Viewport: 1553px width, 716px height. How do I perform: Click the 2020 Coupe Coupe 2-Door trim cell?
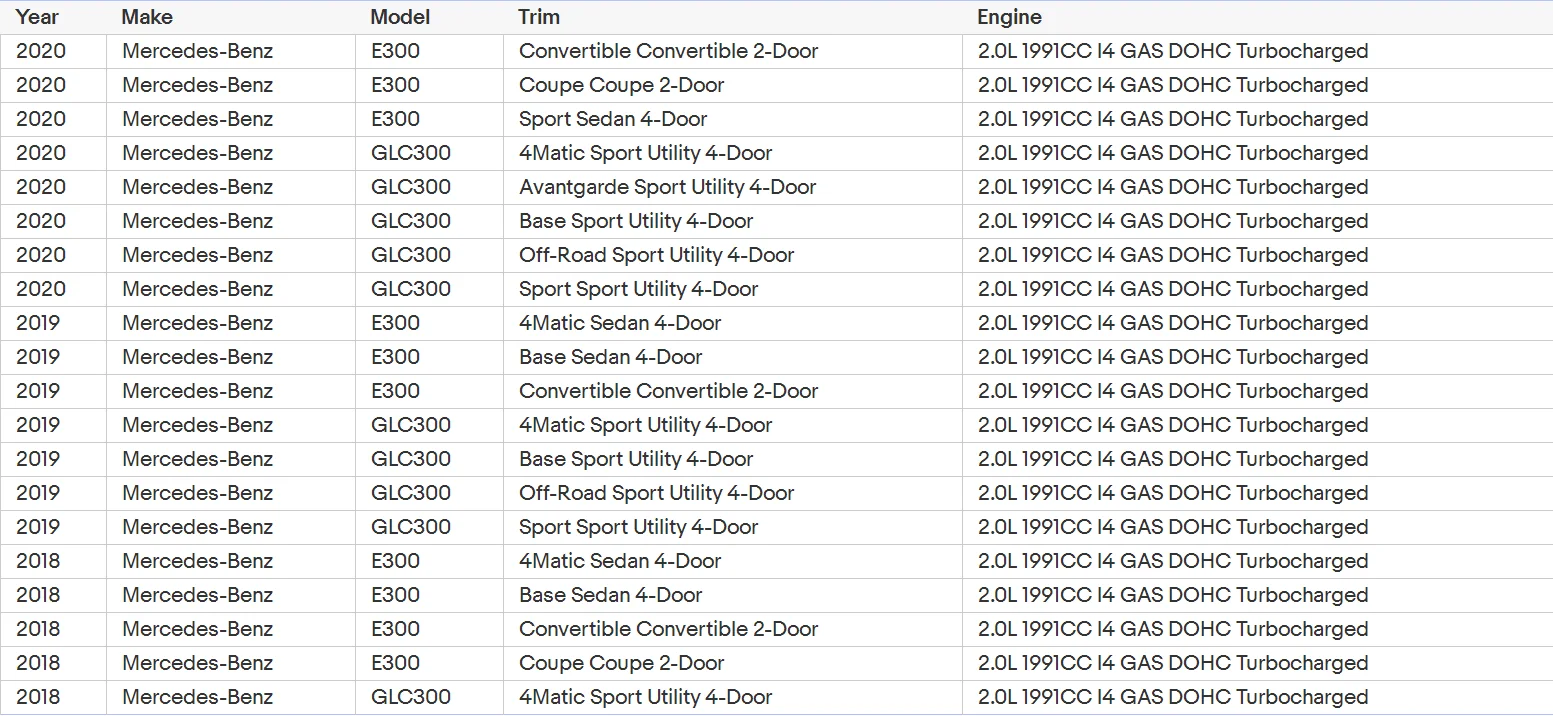(x=621, y=85)
